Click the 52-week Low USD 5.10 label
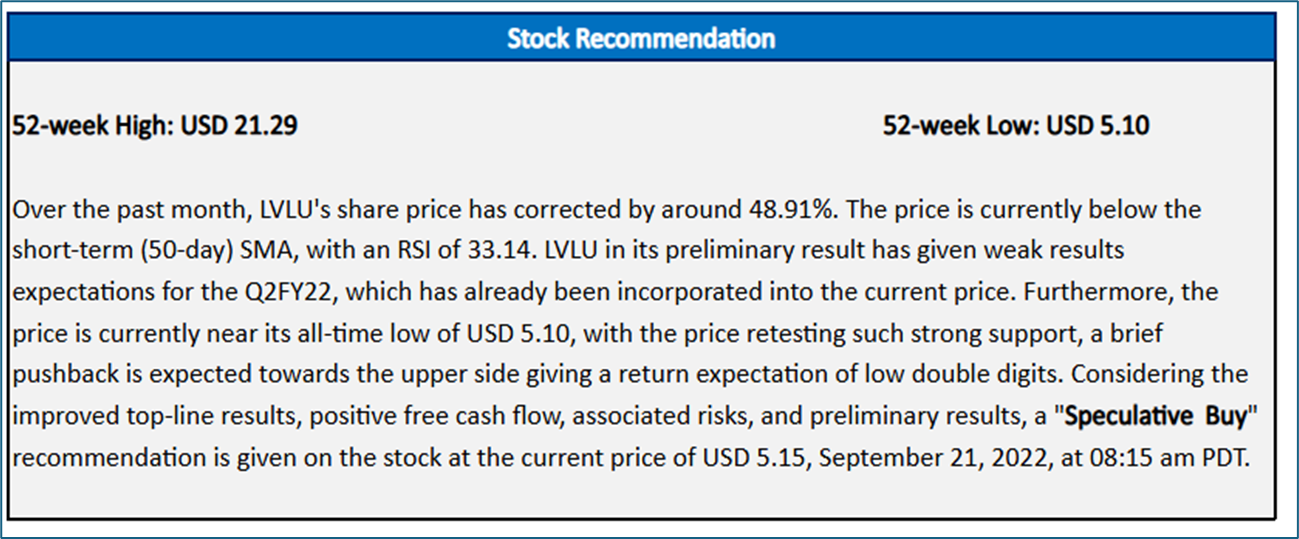Image resolution: width=1299 pixels, height=539 pixels. tap(1016, 126)
